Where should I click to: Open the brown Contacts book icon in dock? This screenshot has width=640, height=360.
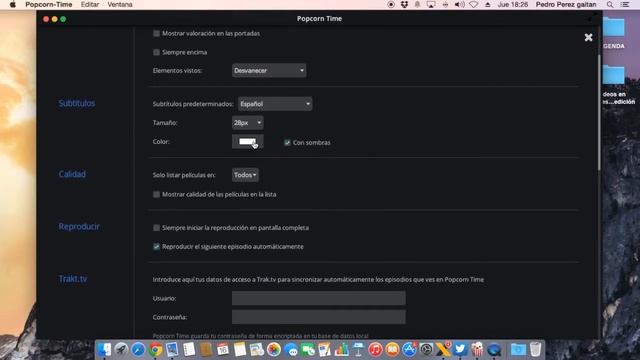pos(206,350)
